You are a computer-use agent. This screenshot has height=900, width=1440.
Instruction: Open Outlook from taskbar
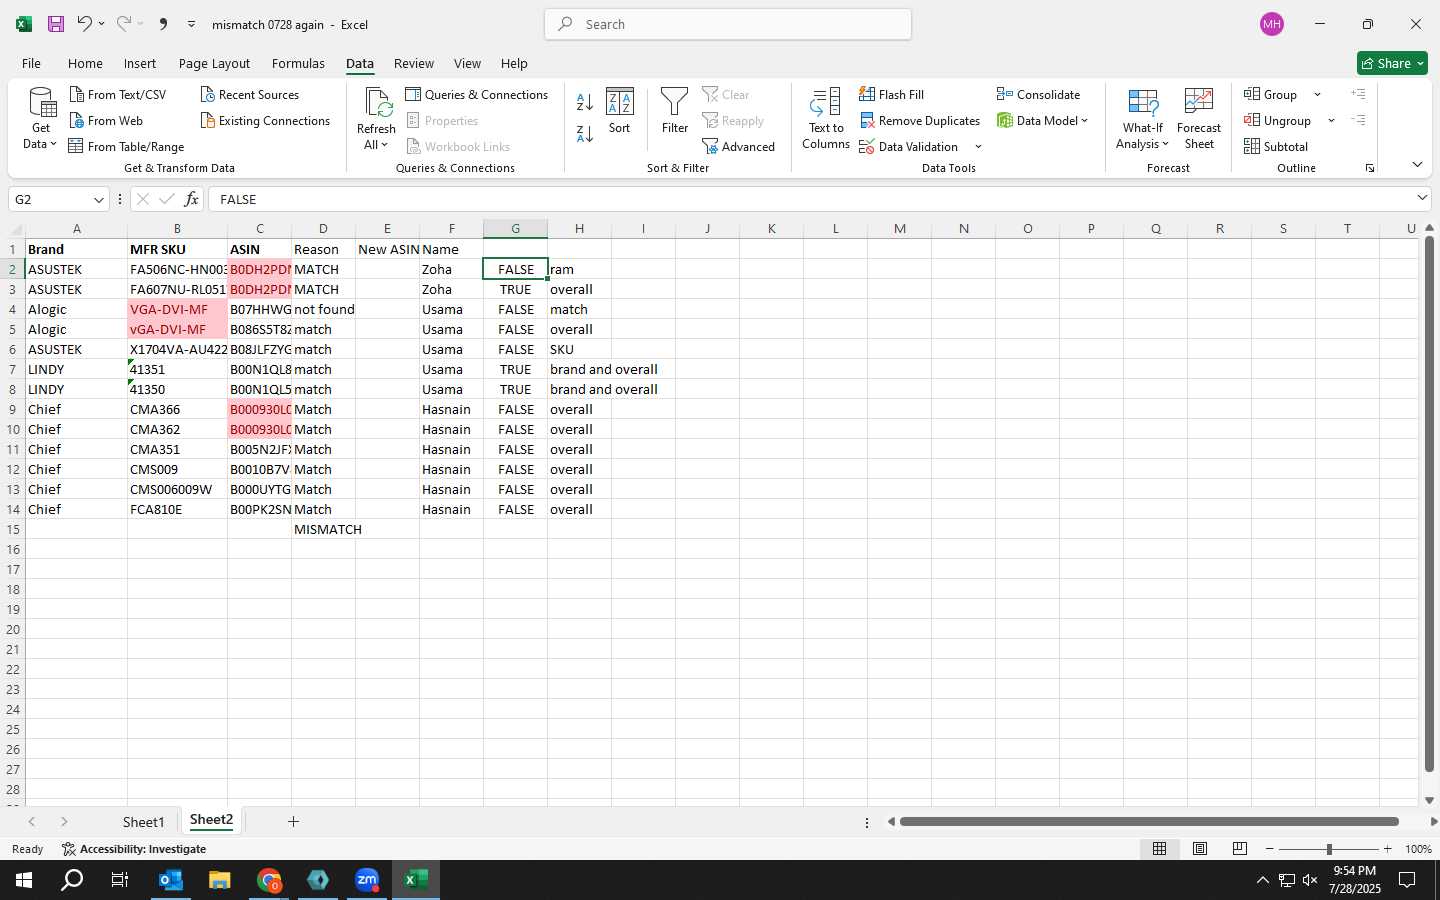tap(171, 880)
